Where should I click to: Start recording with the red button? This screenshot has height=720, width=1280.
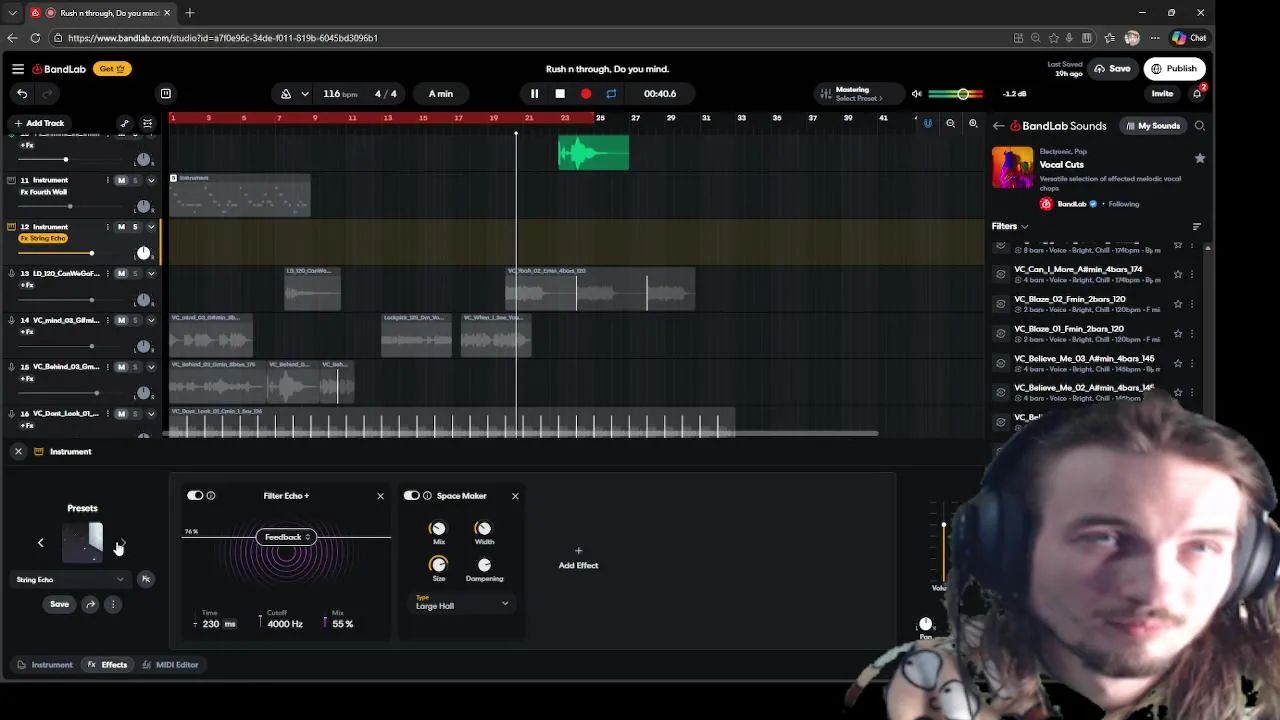coord(586,94)
